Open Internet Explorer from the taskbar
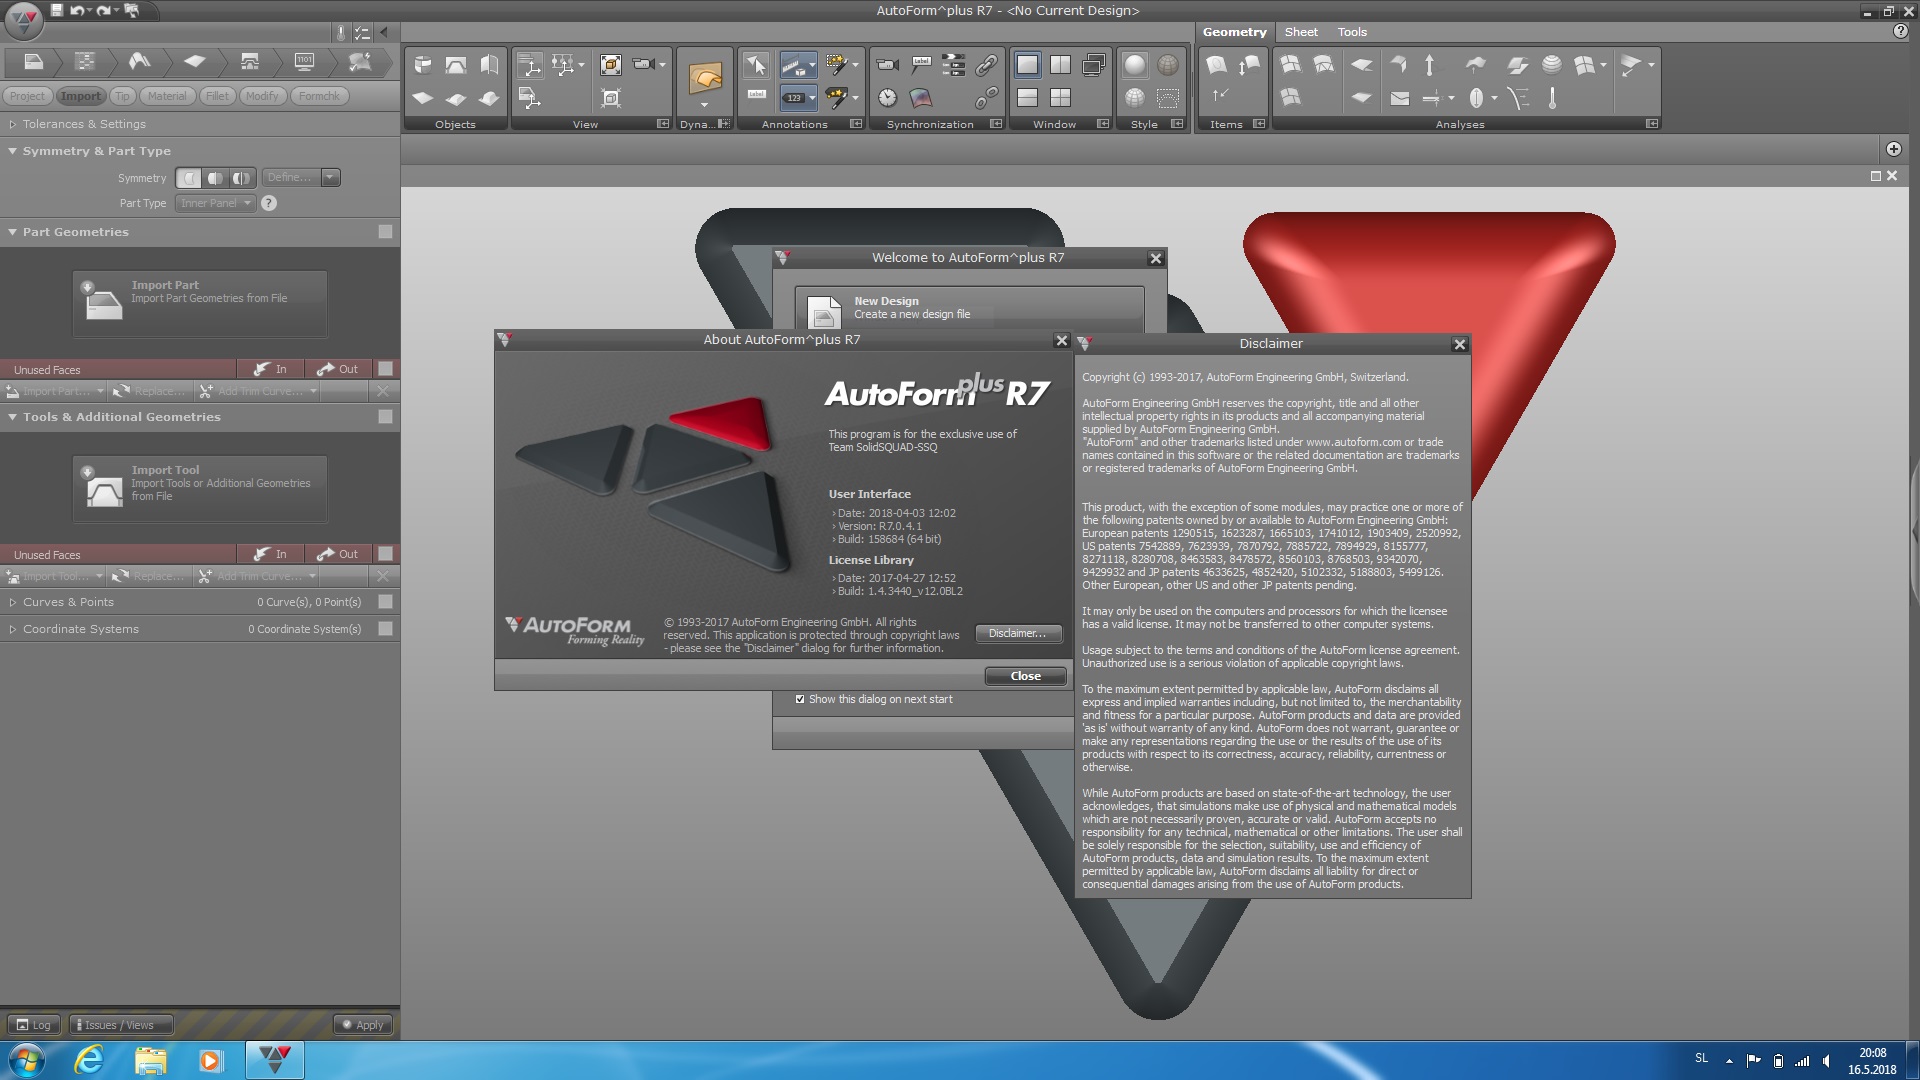This screenshot has width=1920, height=1080. pos(90,1060)
